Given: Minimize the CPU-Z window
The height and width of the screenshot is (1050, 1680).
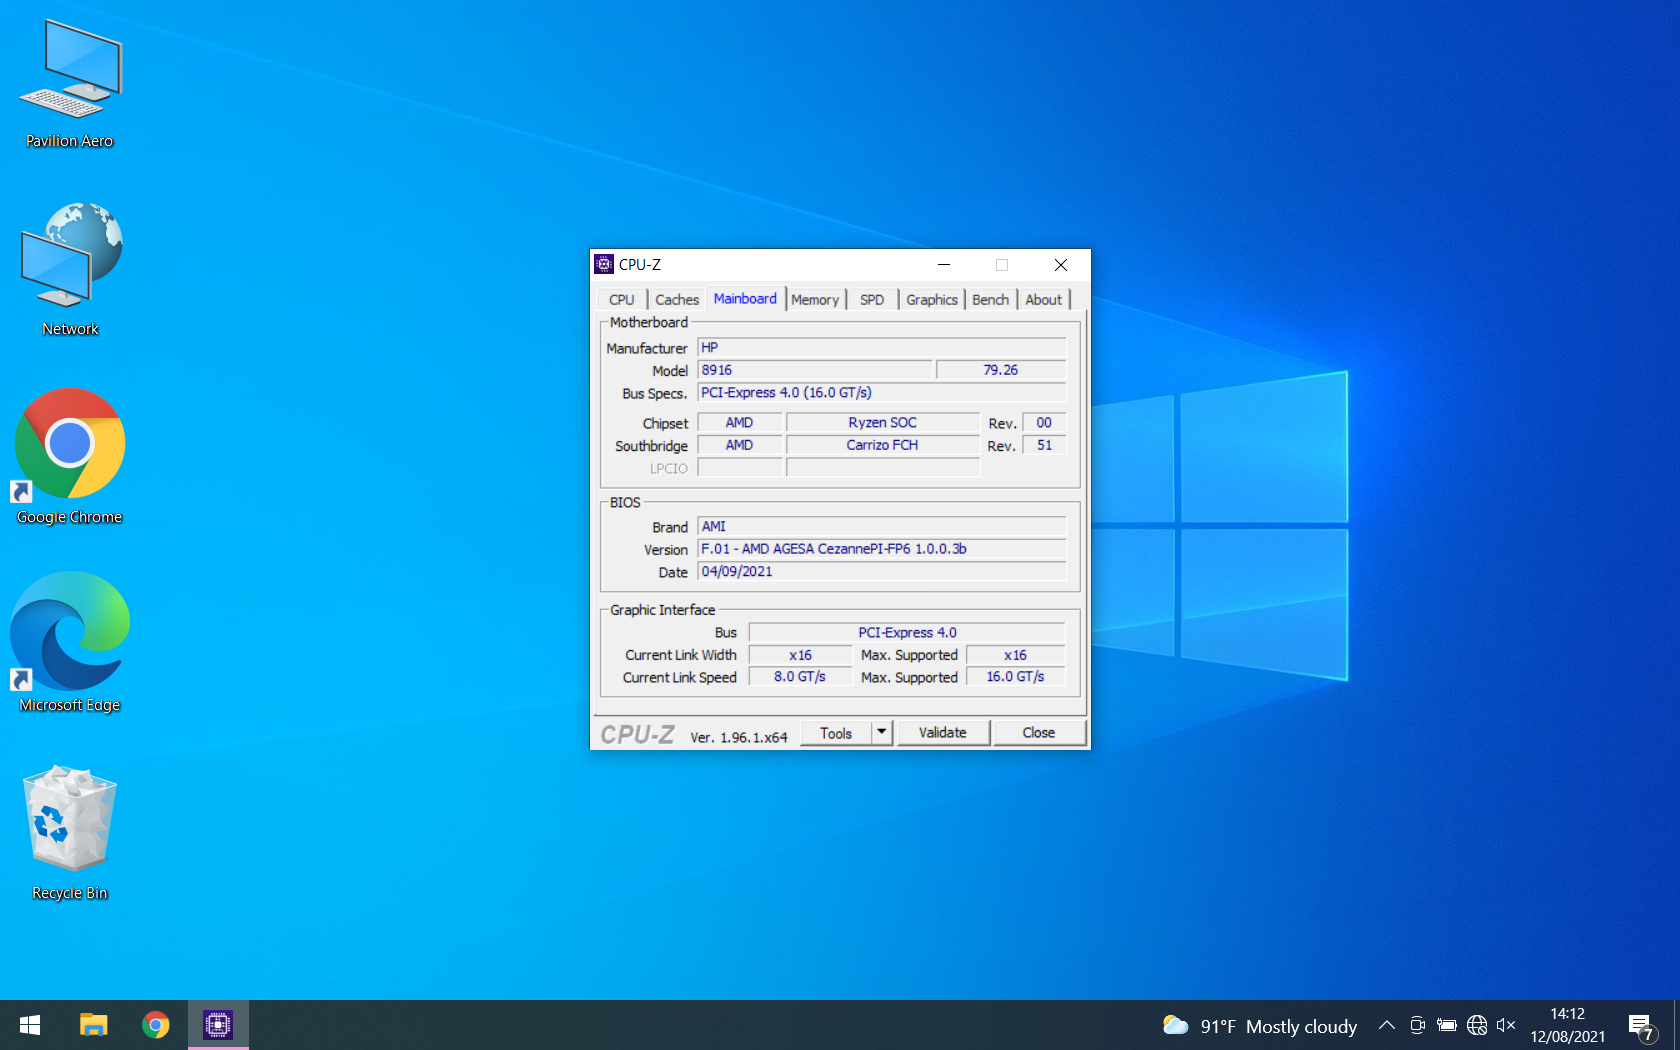Looking at the screenshot, I should (x=944, y=265).
